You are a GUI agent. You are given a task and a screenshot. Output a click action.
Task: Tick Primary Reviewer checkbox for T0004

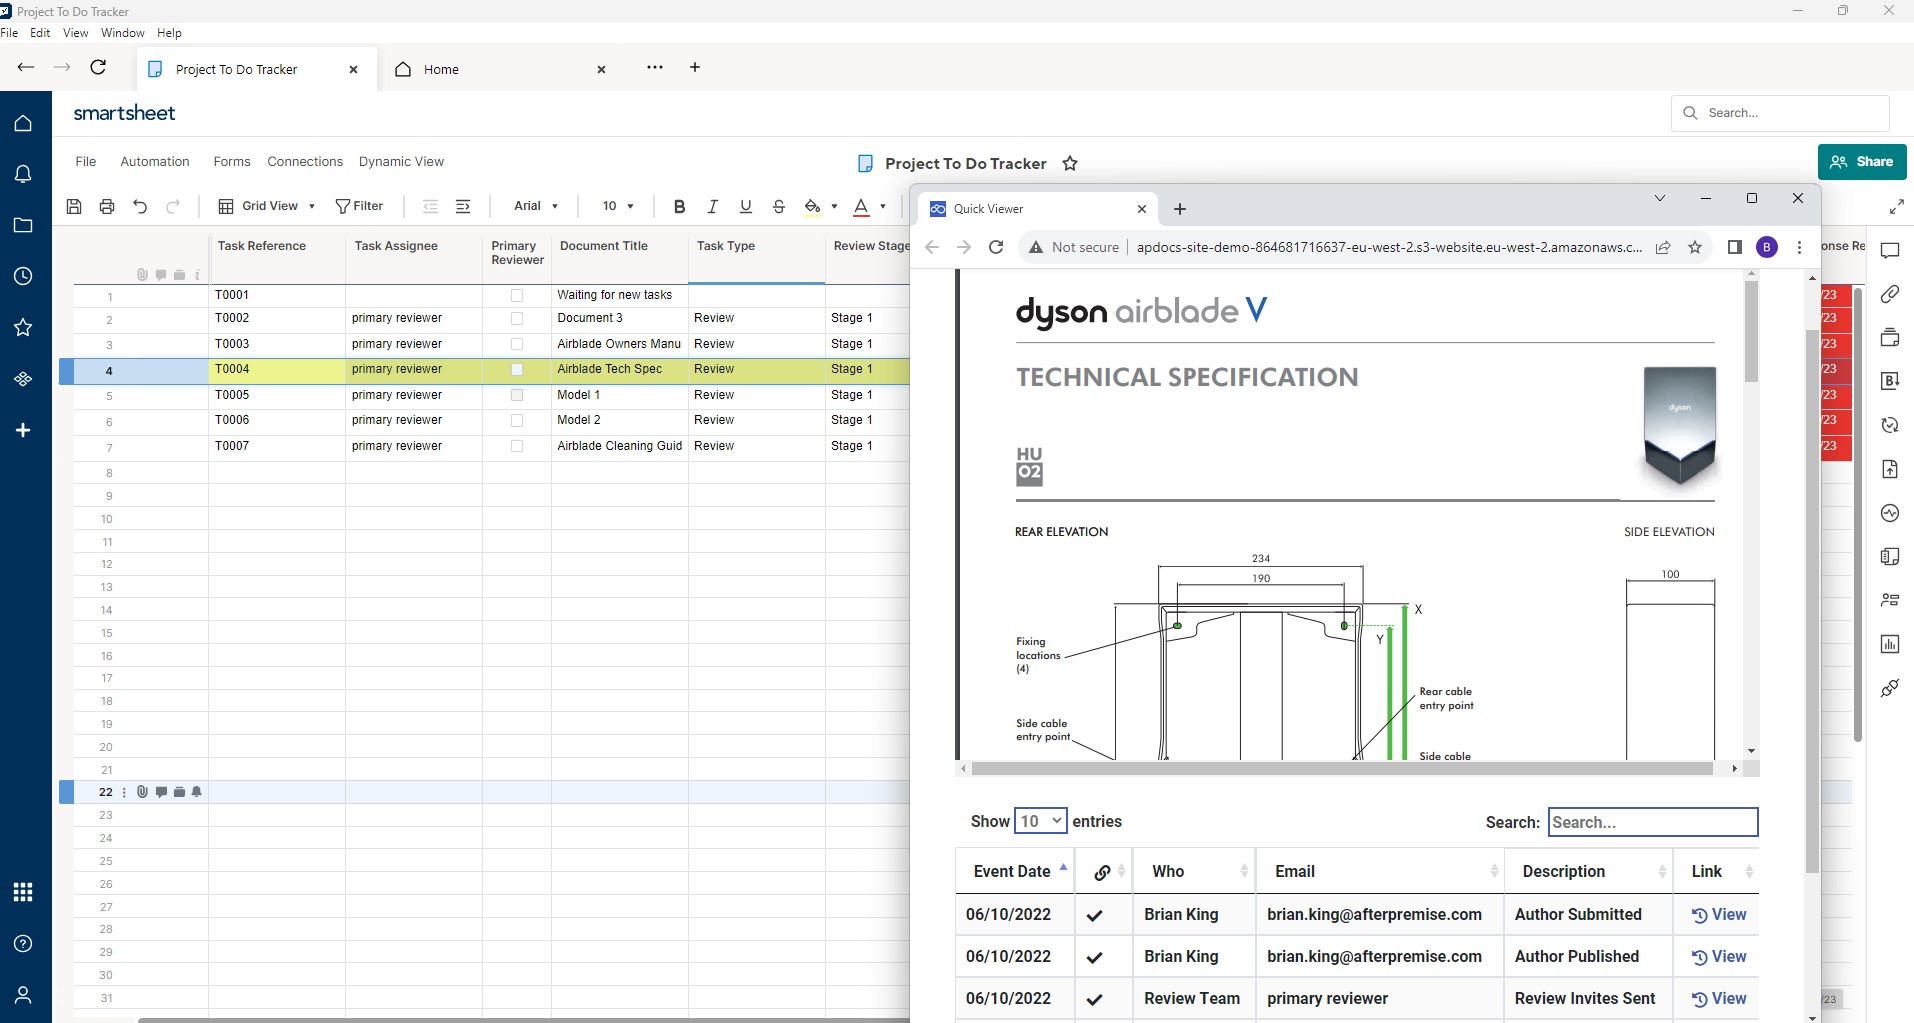[517, 369]
